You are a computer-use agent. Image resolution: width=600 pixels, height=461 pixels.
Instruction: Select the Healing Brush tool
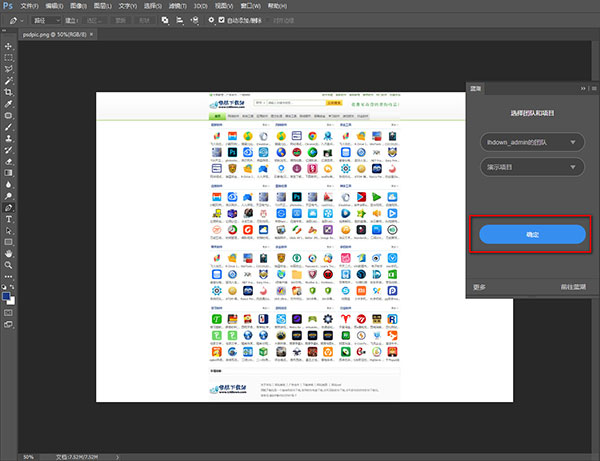[8, 116]
